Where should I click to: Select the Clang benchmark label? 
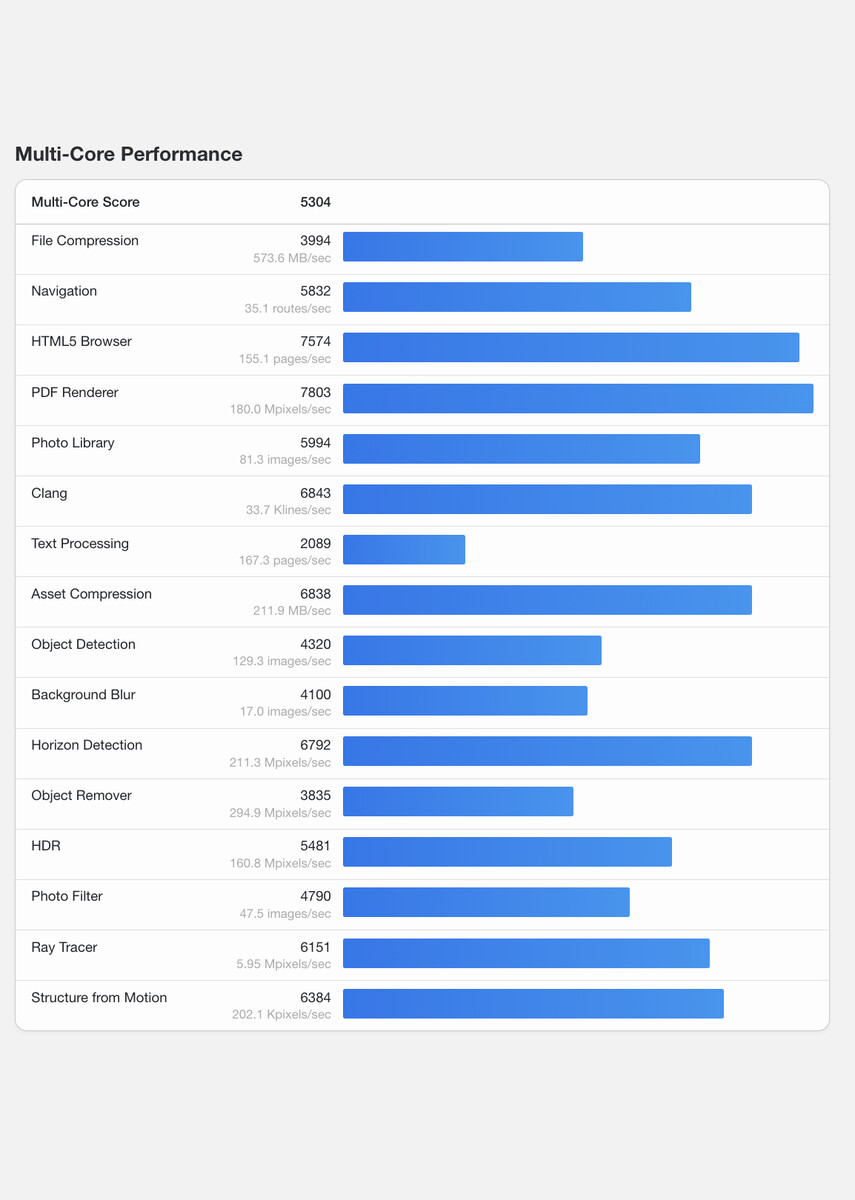(x=49, y=493)
